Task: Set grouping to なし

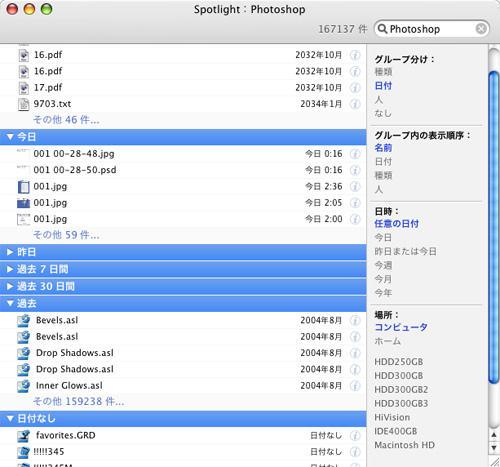Action: (383, 113)
